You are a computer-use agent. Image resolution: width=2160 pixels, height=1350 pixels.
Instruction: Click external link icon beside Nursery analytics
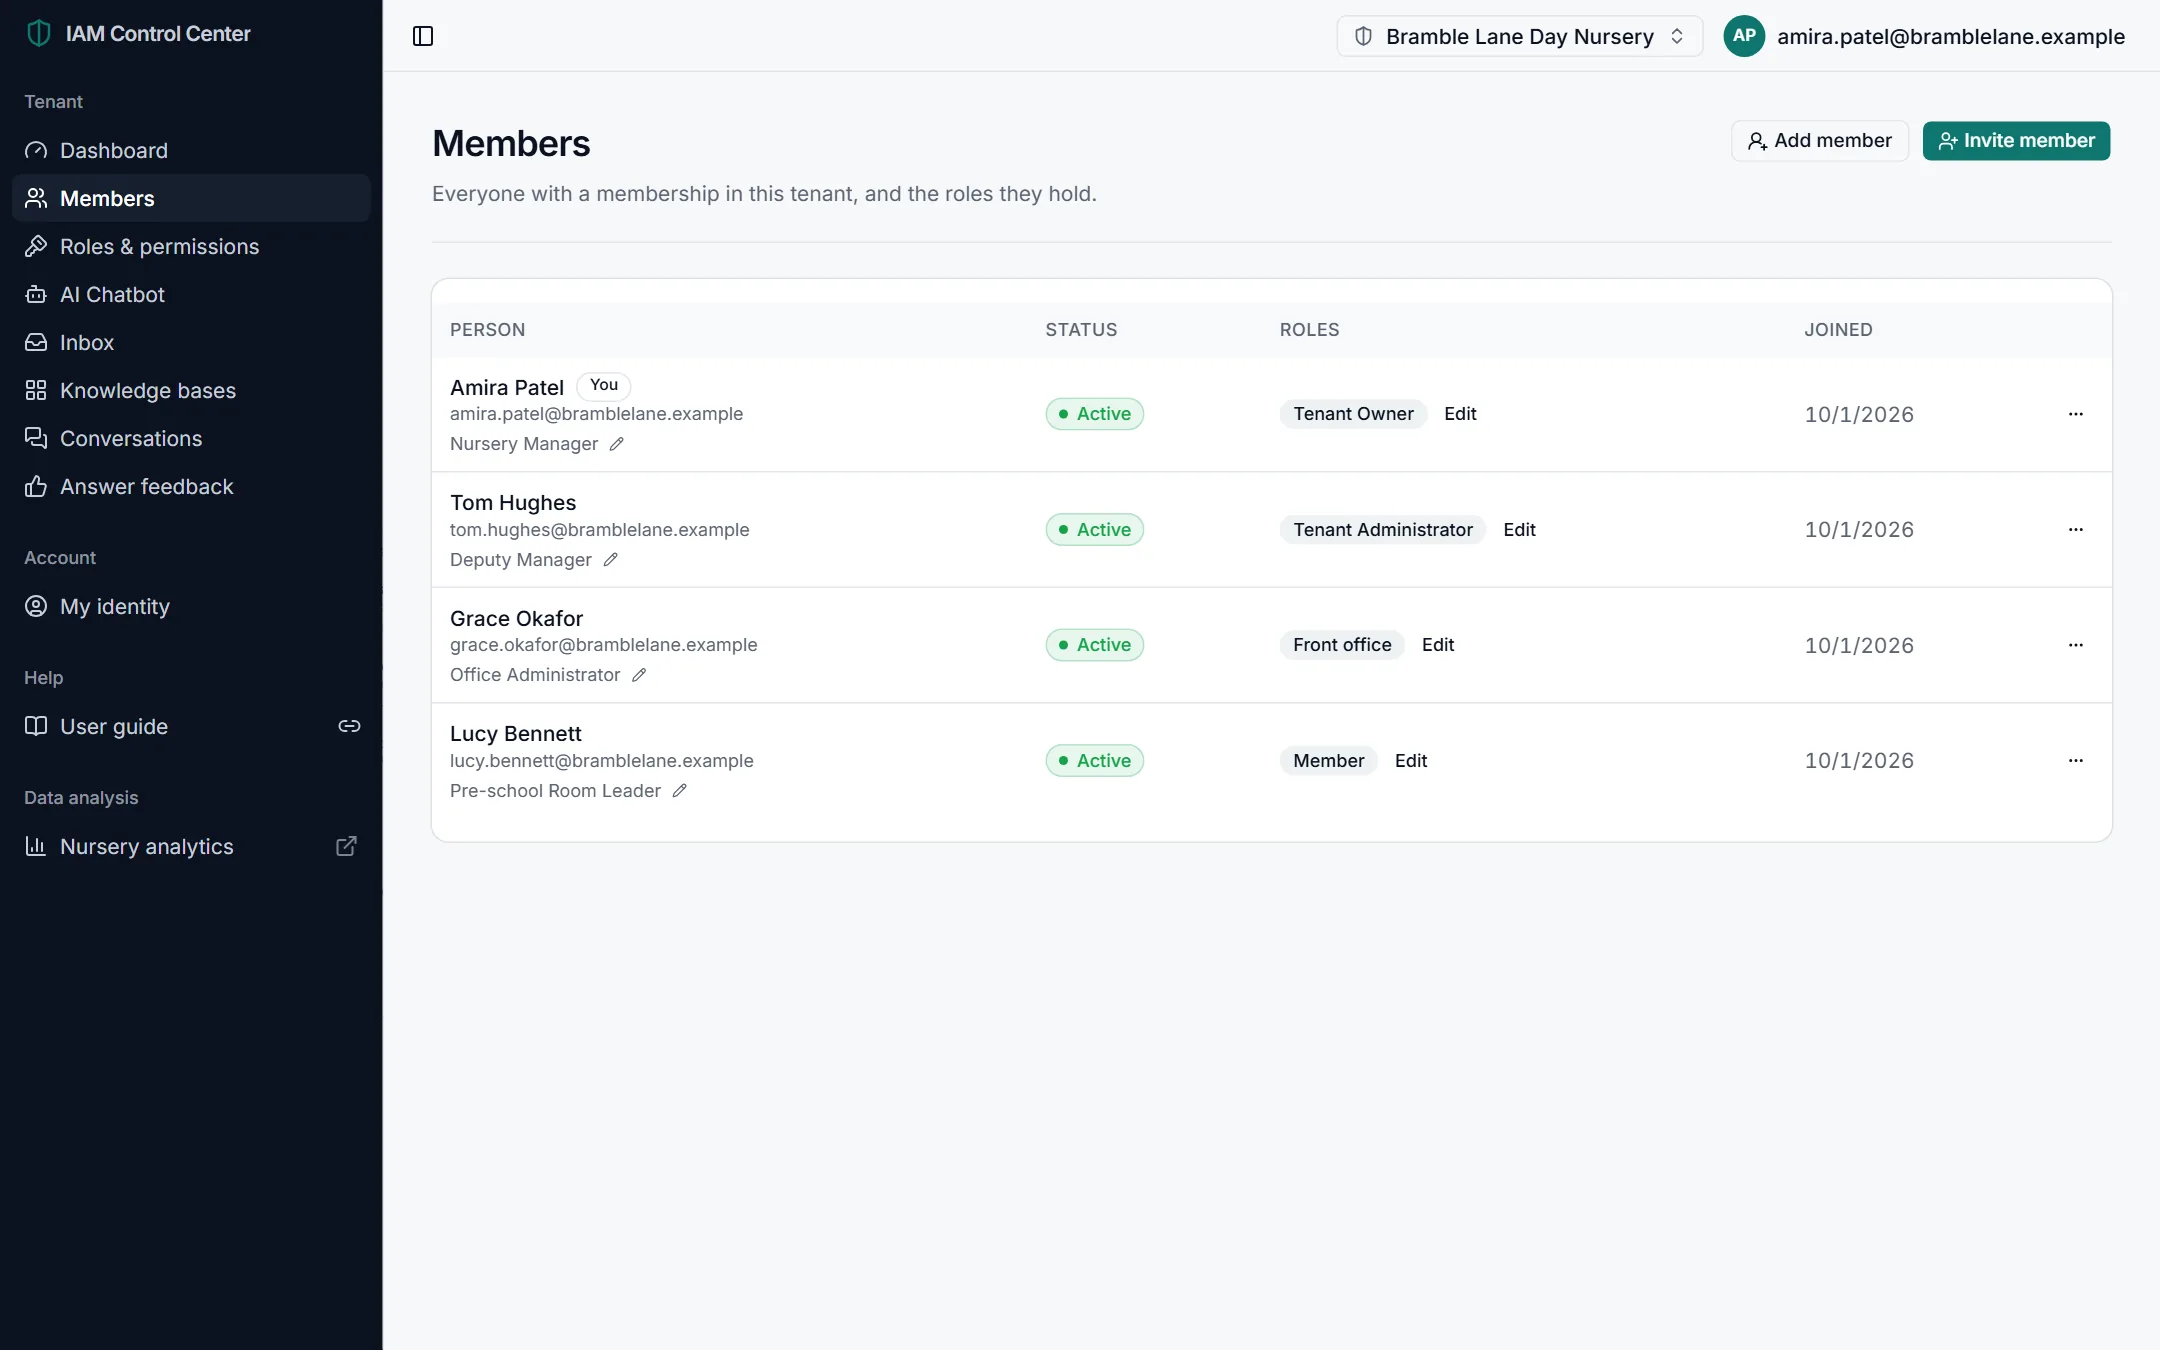point(346,846)
